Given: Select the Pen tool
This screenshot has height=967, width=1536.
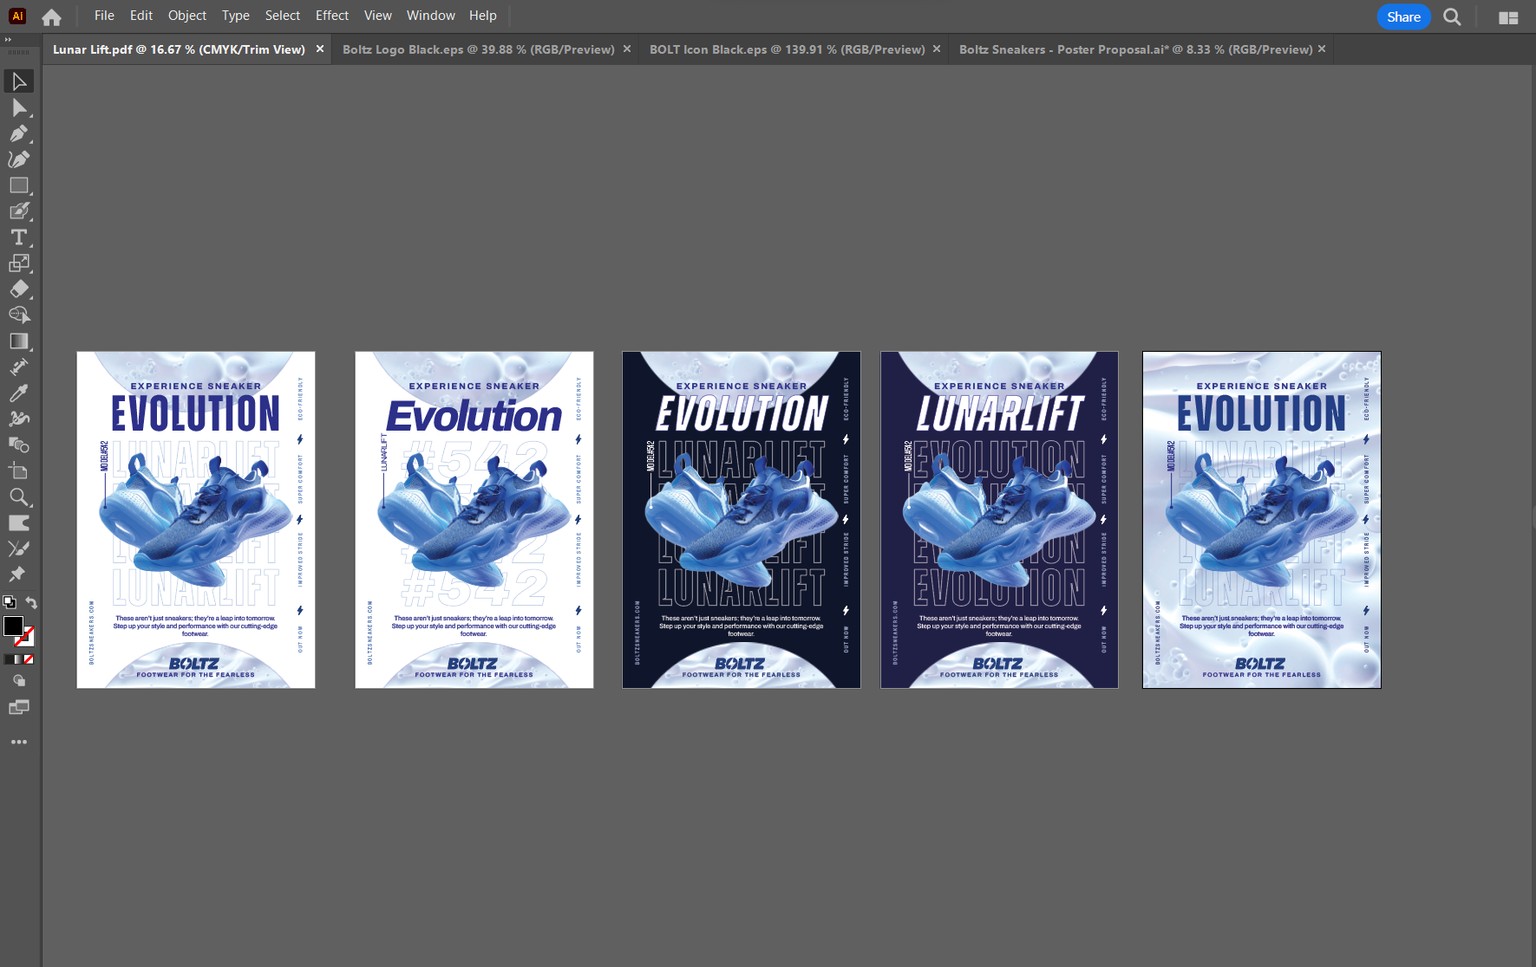Looking at the screenshot, I should point(19,133).
